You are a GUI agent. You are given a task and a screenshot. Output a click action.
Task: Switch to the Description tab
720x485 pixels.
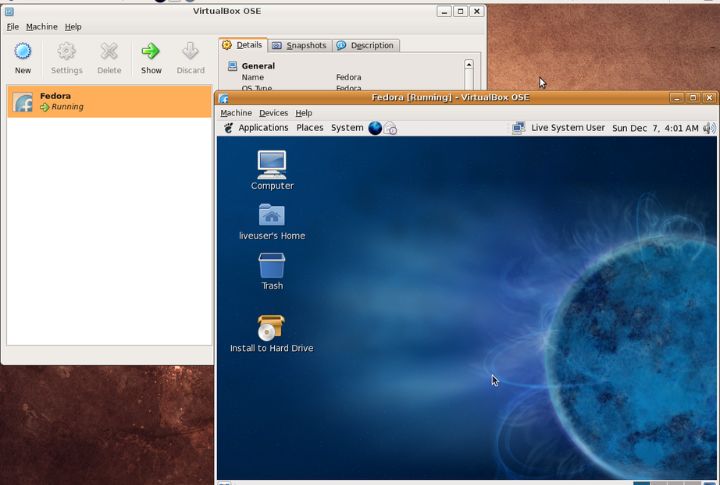[x=366, y=45]
